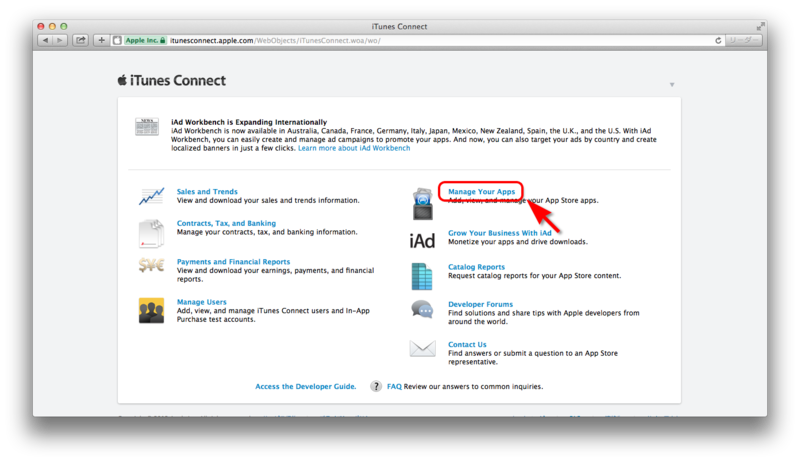Click the iAd Workbench is Expanding Internationally headline
This screenshot has width=800, height=462.
(249, 122)
